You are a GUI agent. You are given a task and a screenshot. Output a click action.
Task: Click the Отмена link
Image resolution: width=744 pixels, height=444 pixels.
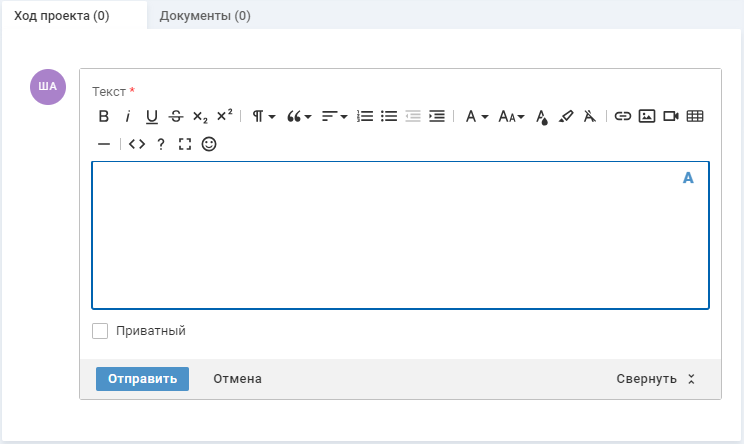237,379
